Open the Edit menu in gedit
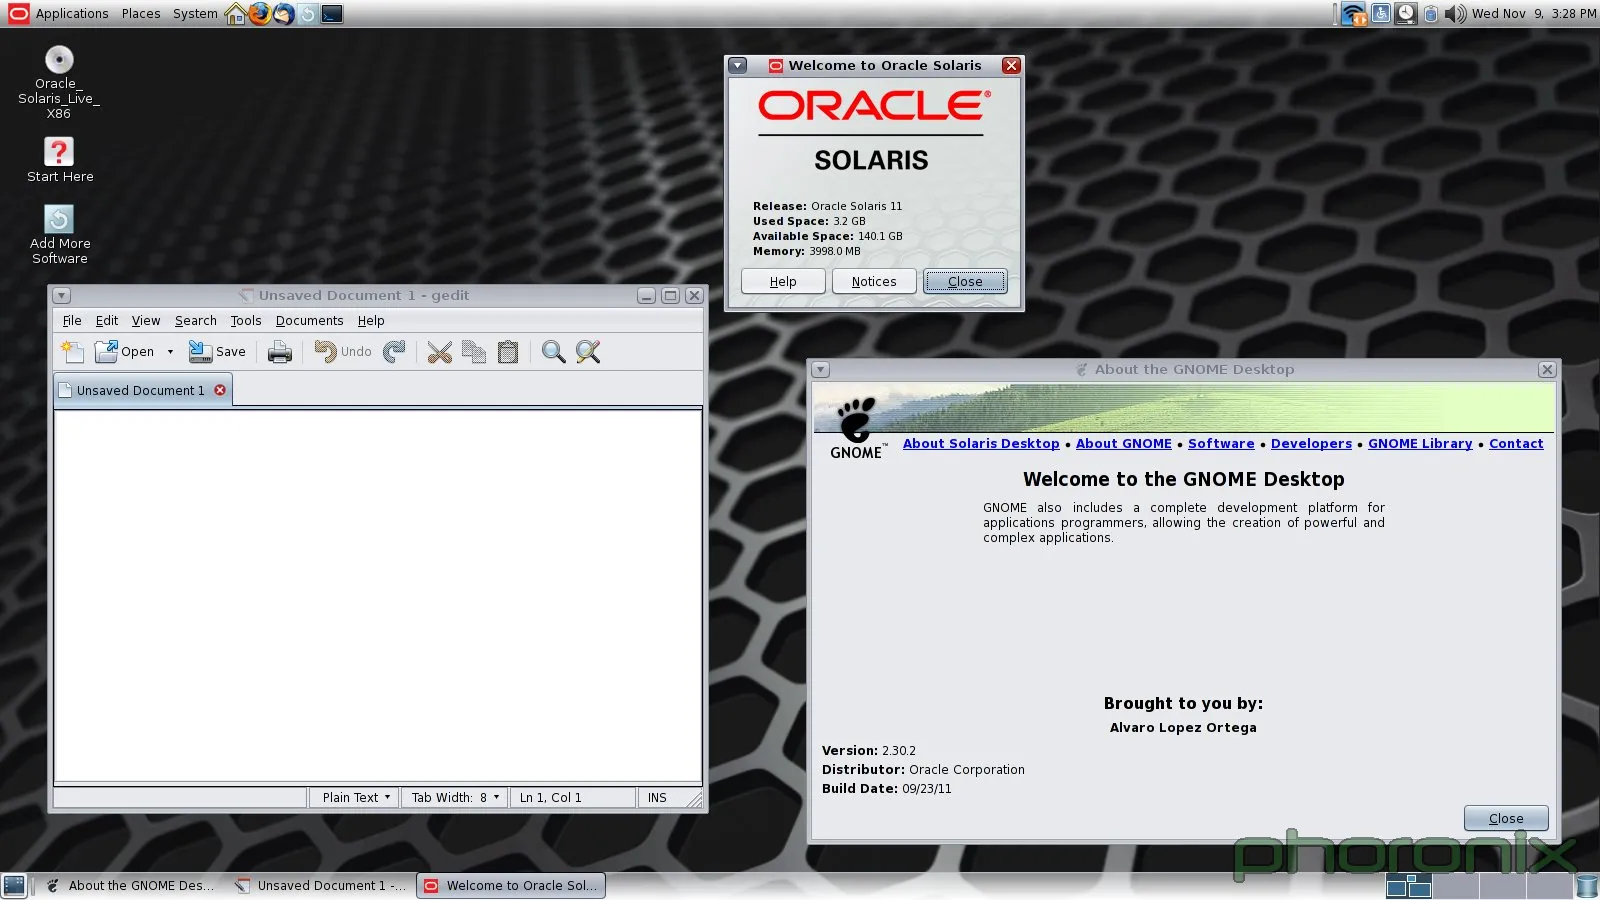Image resolution: width=1600 pixels, height=900 pixels. (107, 321)
